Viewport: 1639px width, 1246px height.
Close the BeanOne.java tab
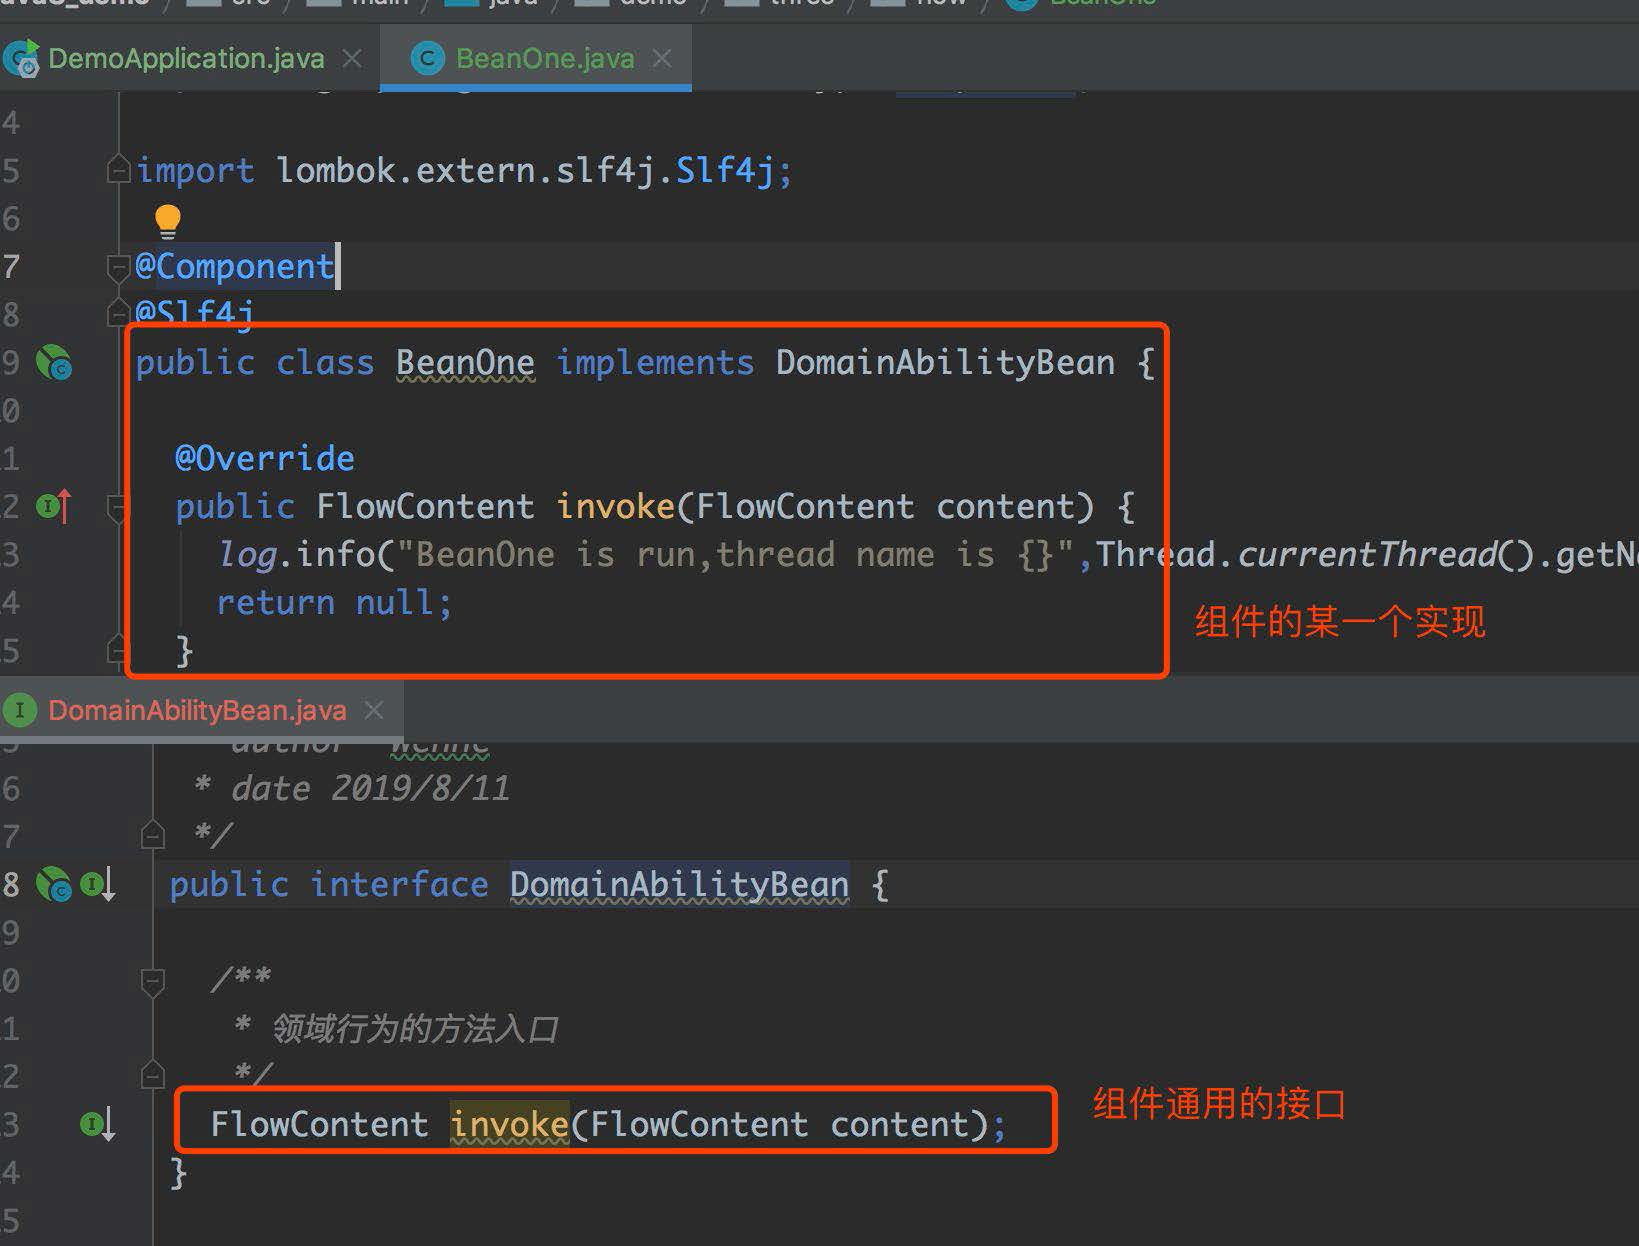661,59
